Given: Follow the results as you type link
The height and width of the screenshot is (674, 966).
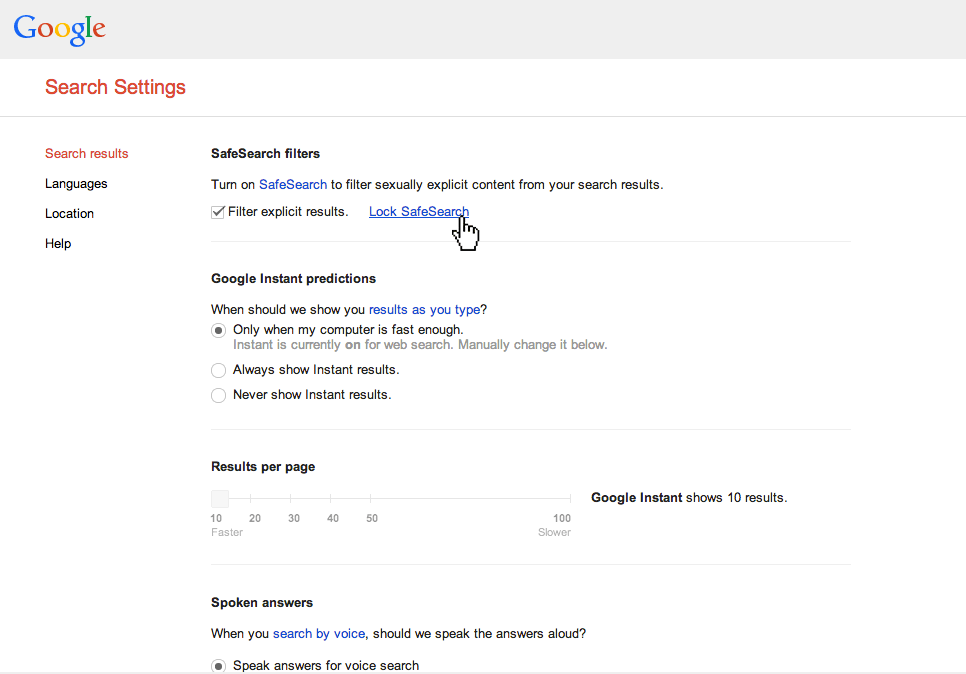Looking at the screenshot, I should pos(424,309).
